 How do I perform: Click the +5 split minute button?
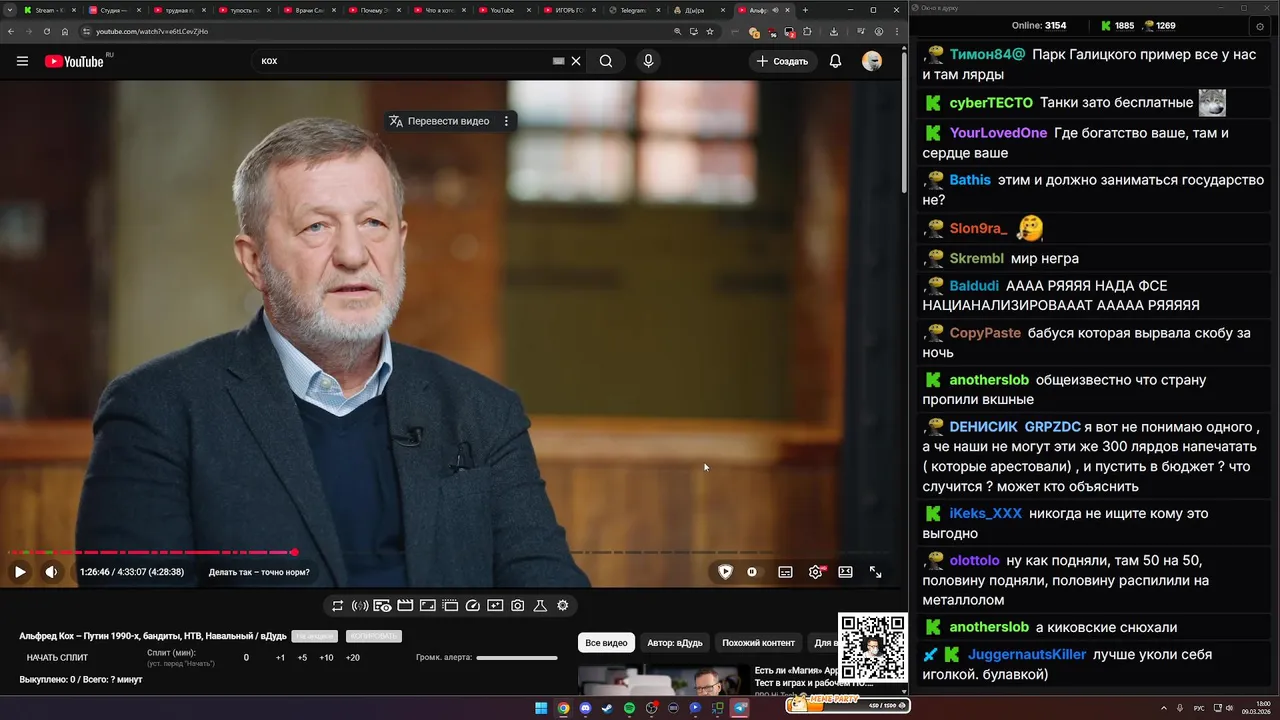pyautogui.click(x=302, y=657)
